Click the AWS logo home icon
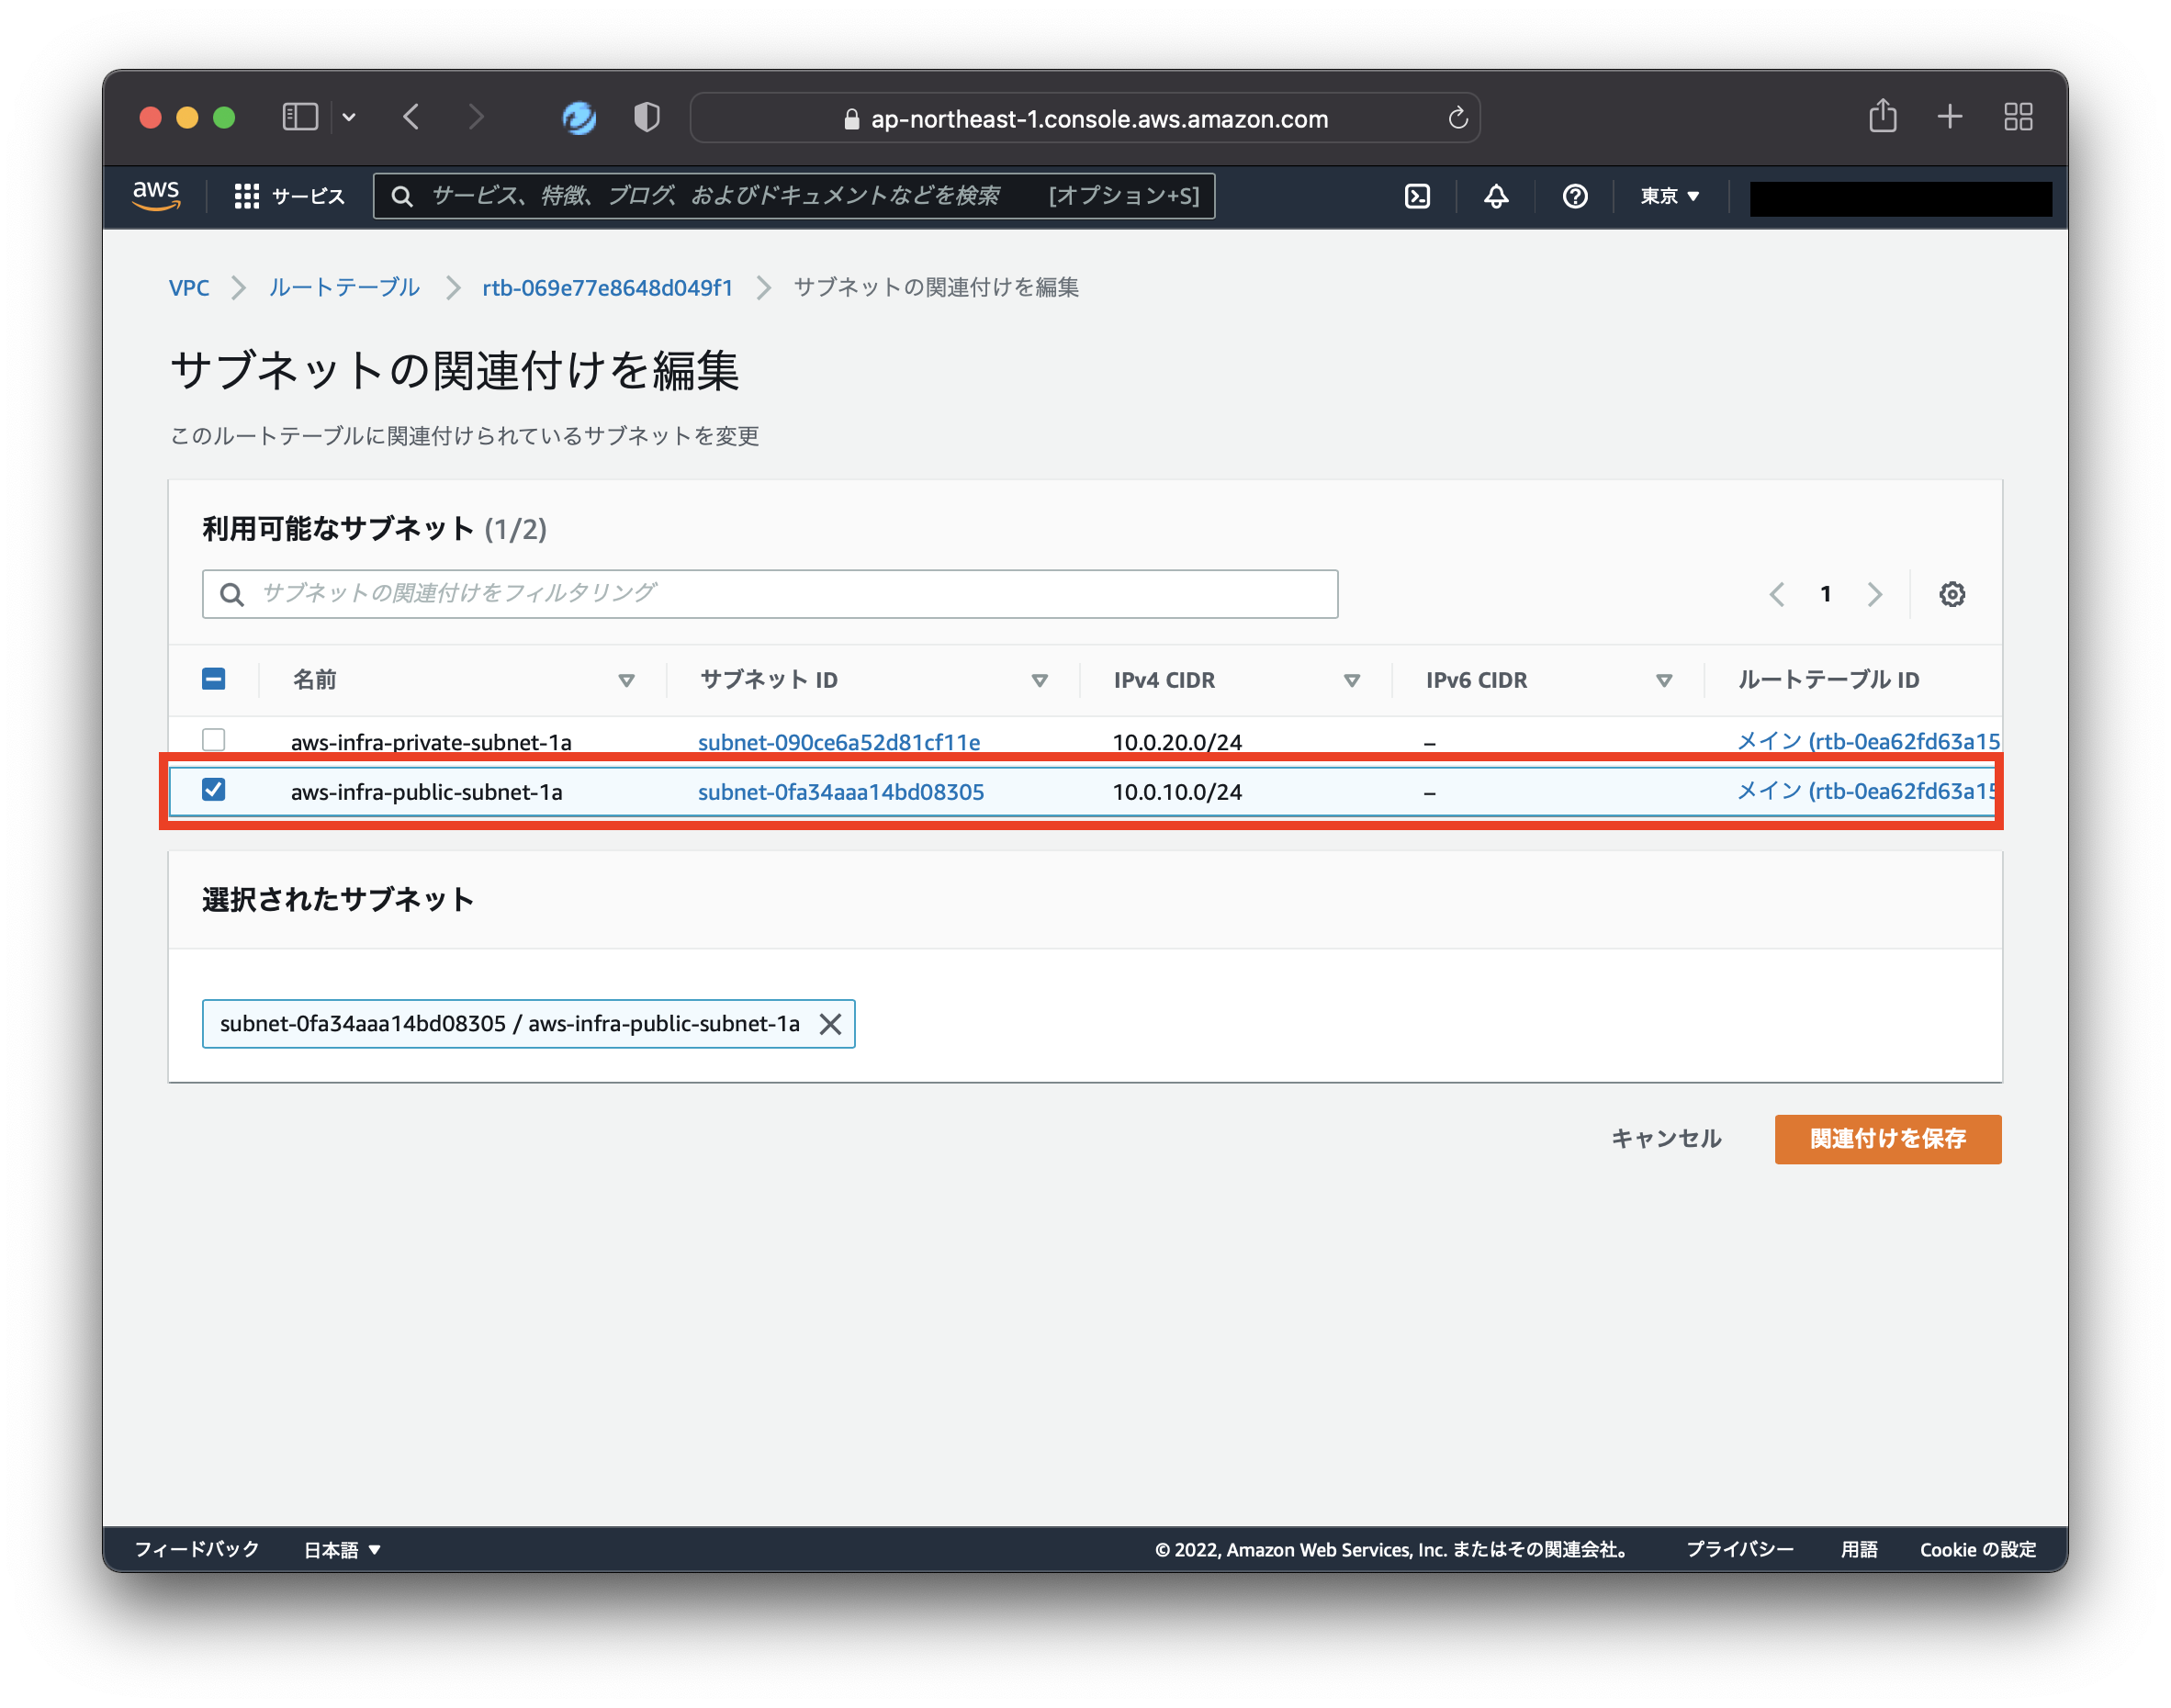 pyautogui.click(x=156, y=195)
